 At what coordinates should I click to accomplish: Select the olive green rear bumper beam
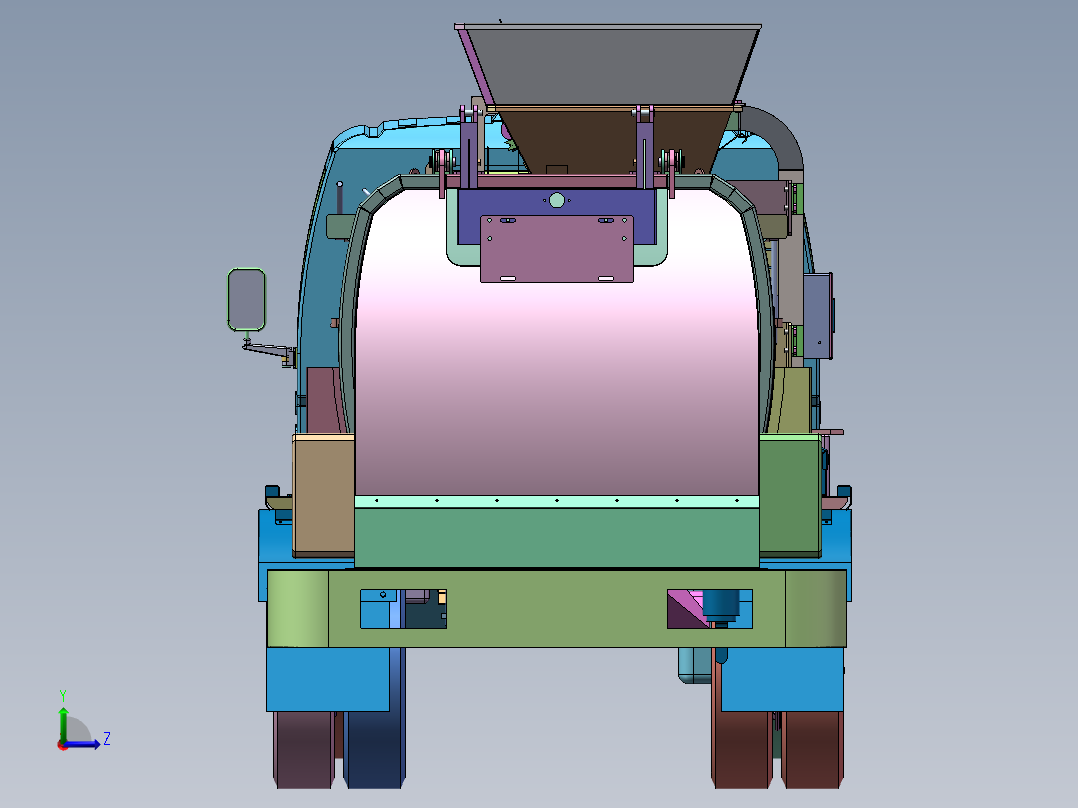(557, 609)
